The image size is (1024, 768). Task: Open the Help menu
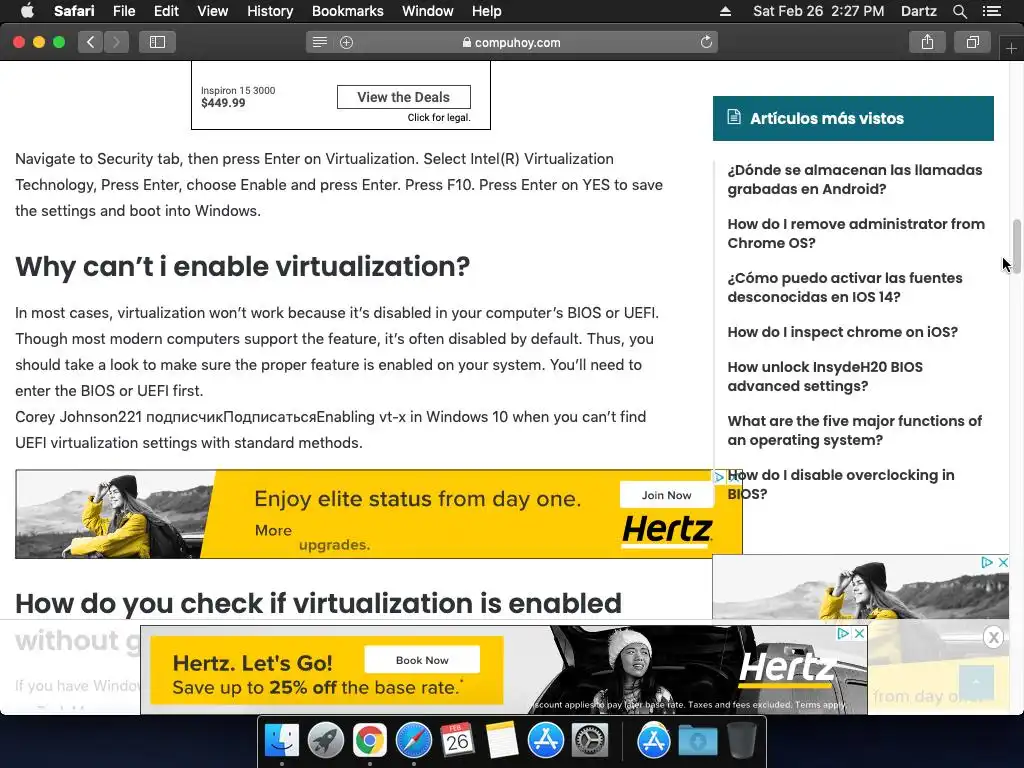tap(487, 11)
